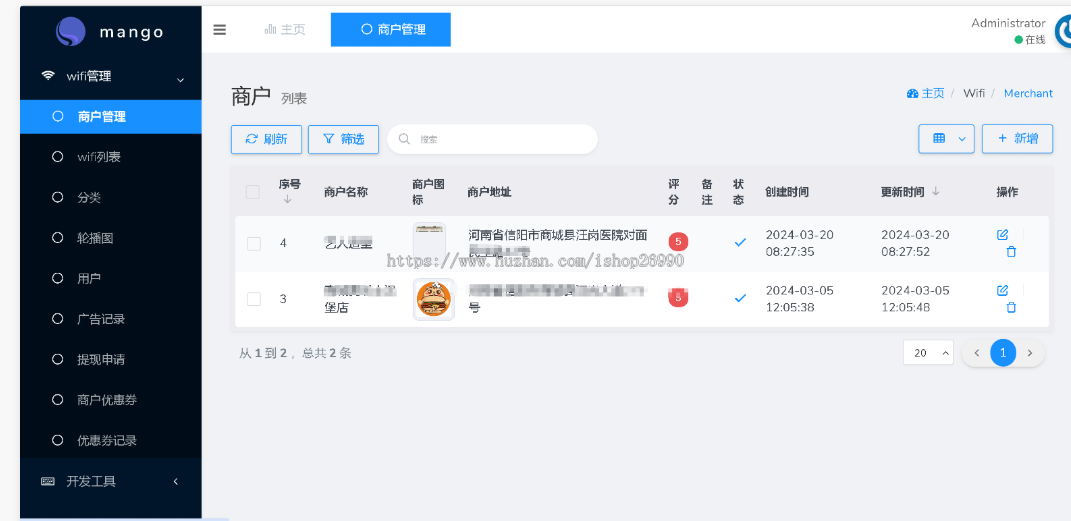Click the mango logo icon
Image resolution: width=1071 pixels, height=521 pixels.
click(x=70, y=31)
